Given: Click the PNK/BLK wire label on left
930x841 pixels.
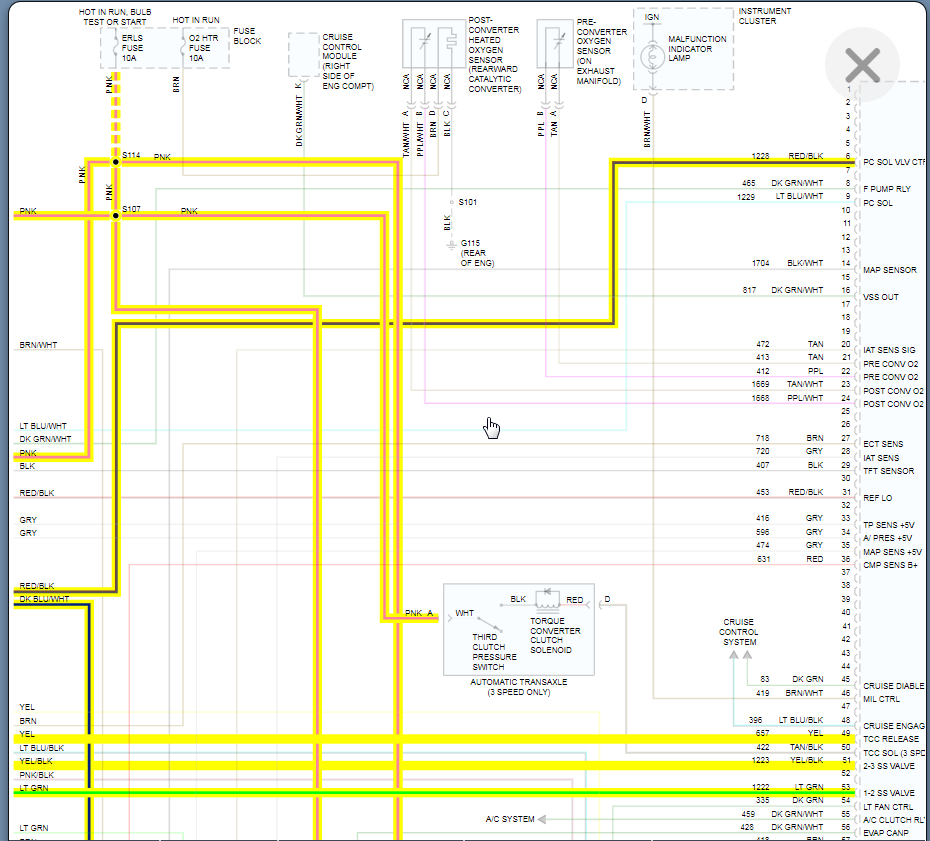Looking at the screenshot, I should 36,775.
